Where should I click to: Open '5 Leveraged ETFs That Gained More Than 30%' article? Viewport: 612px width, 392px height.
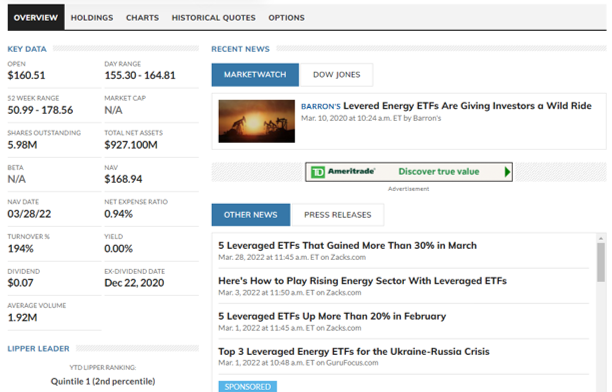pos(347,246)
